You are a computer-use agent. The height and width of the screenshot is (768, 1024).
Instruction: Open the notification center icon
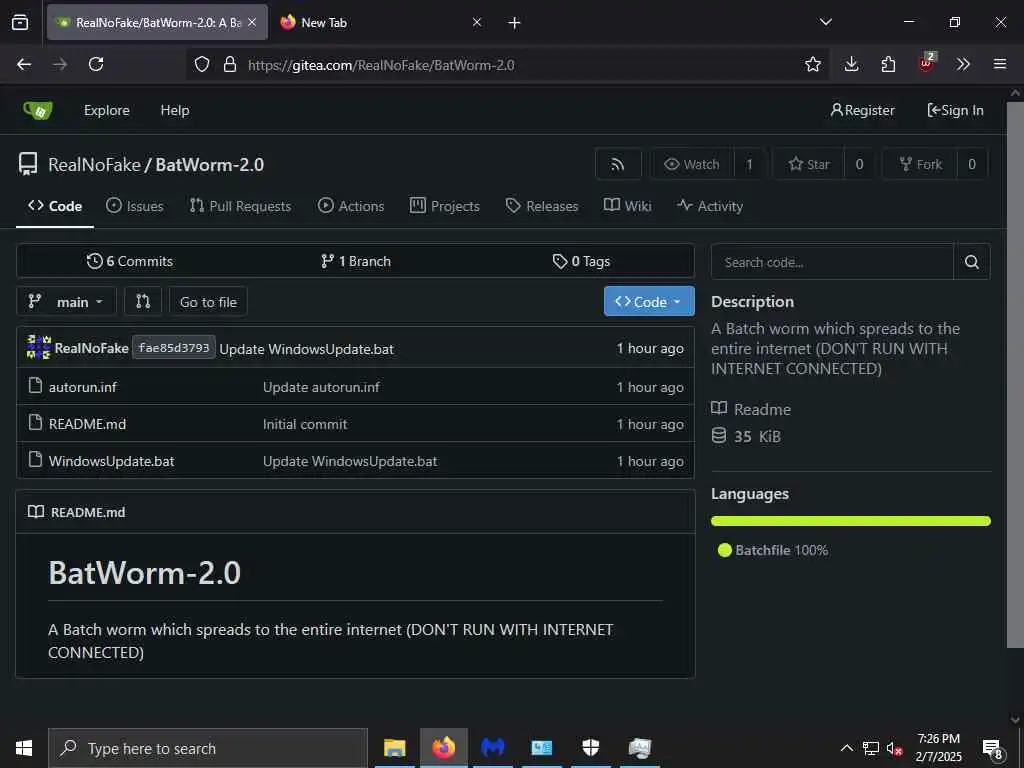(x=993, y=748)
